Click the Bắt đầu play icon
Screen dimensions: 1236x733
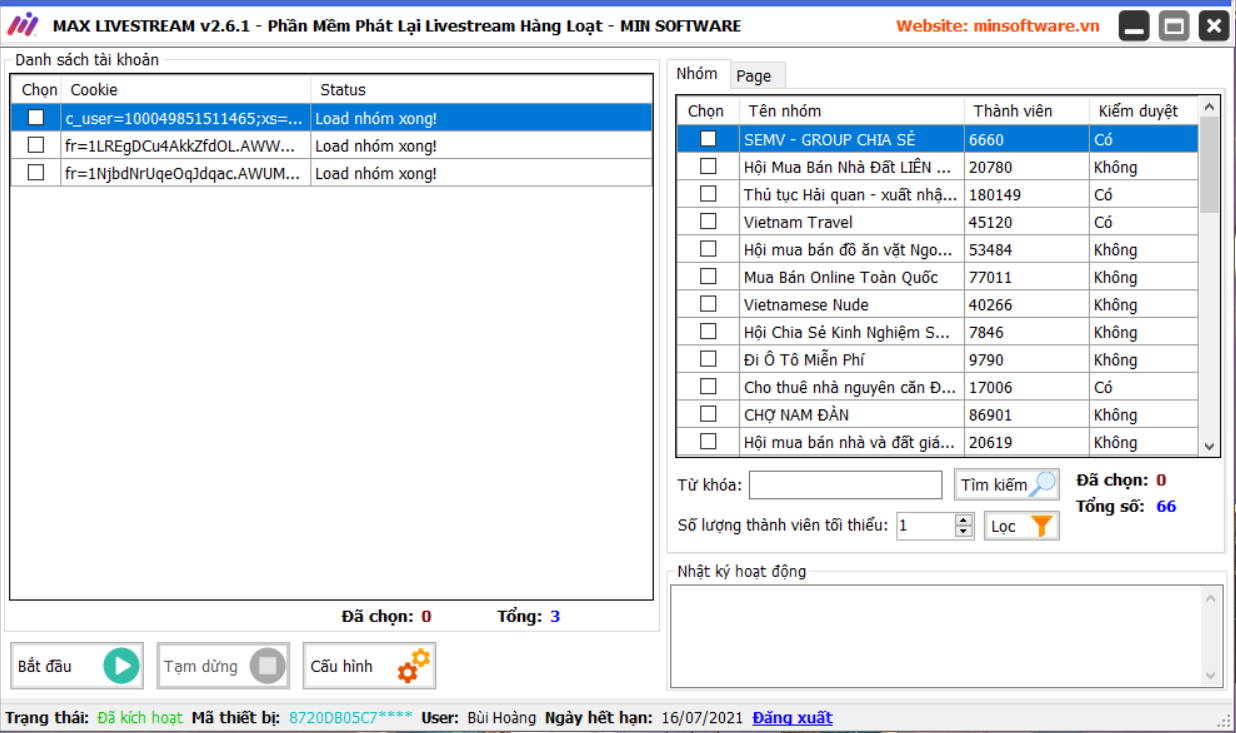(x=121, y=666)
